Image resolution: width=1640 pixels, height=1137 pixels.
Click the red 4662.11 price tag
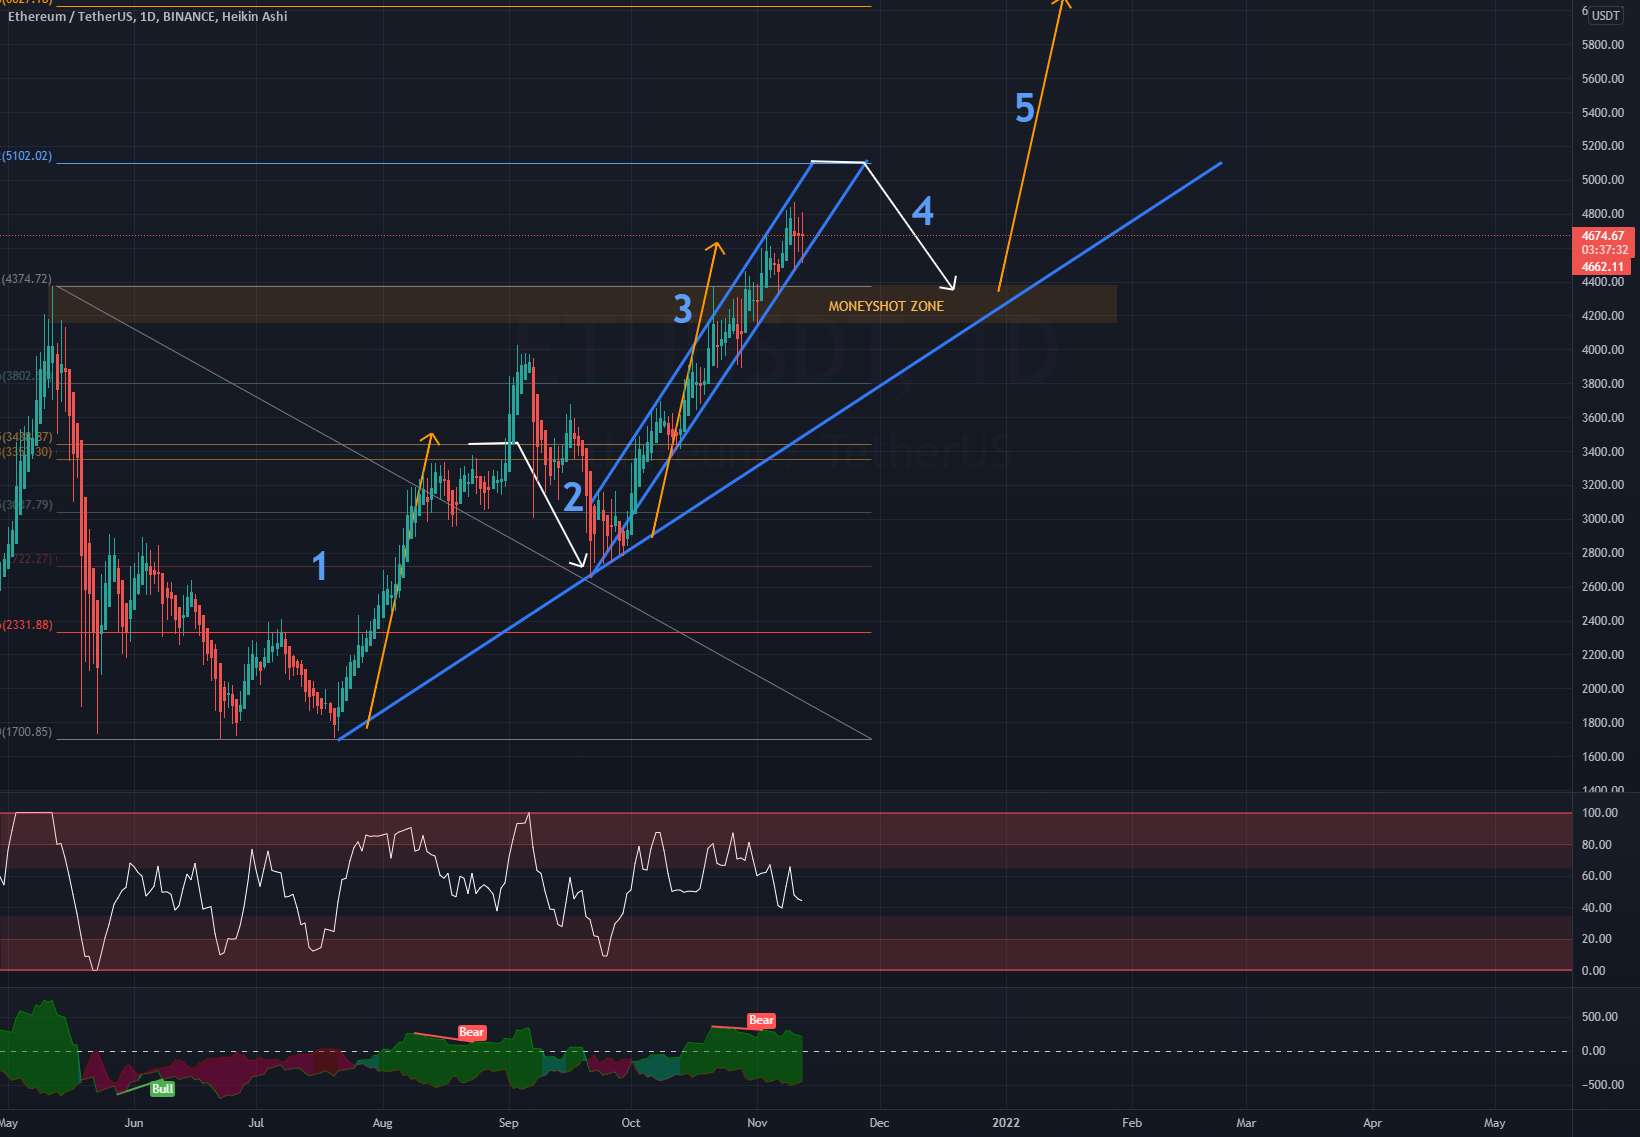tap(1603, 267)
